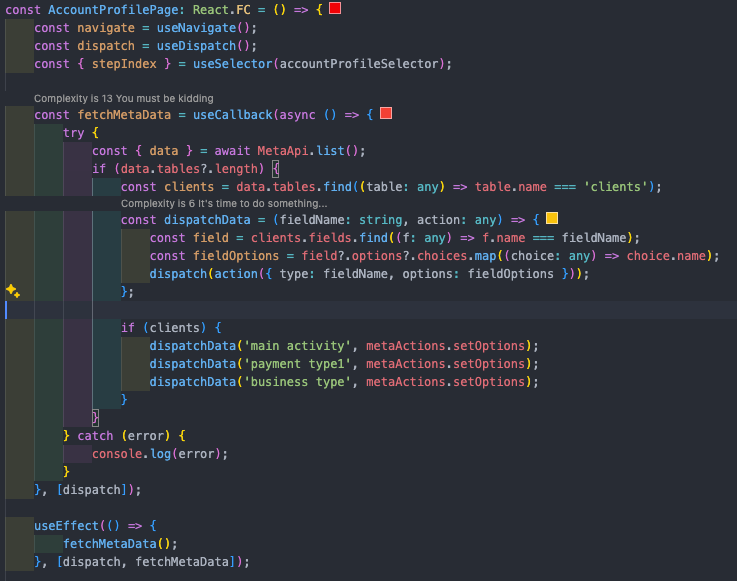Viewport: 737px width, 581px height.
Task: Click the catch keyword
Action: [x=95, y=436]
